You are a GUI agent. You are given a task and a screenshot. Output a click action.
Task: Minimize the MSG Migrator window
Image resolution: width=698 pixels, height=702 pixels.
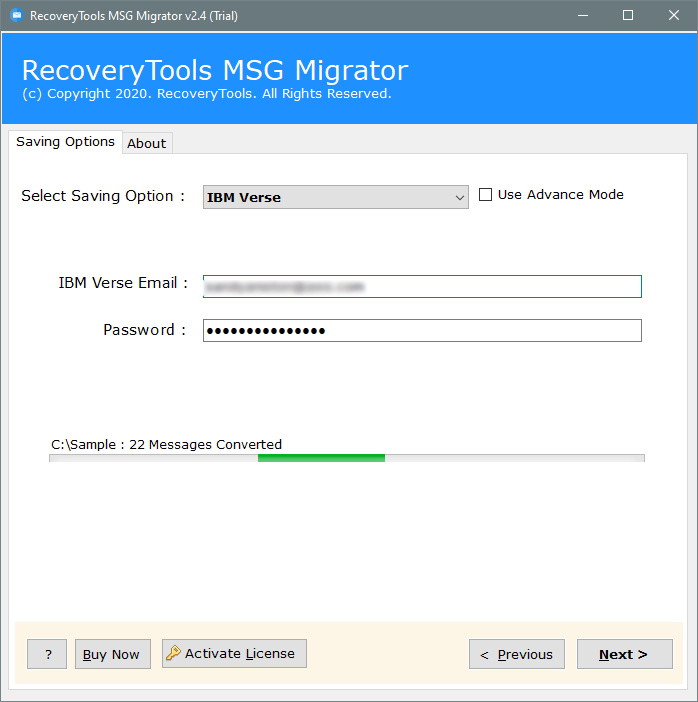click(583, 16)
